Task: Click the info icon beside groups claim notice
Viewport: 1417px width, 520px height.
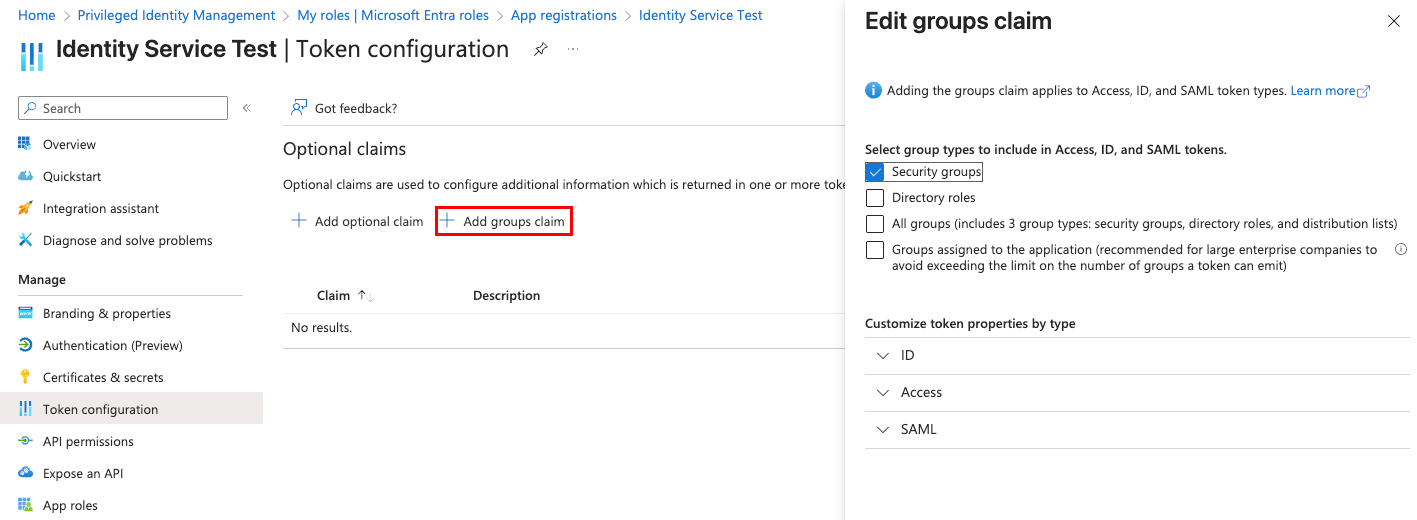Action: [873, 91]
